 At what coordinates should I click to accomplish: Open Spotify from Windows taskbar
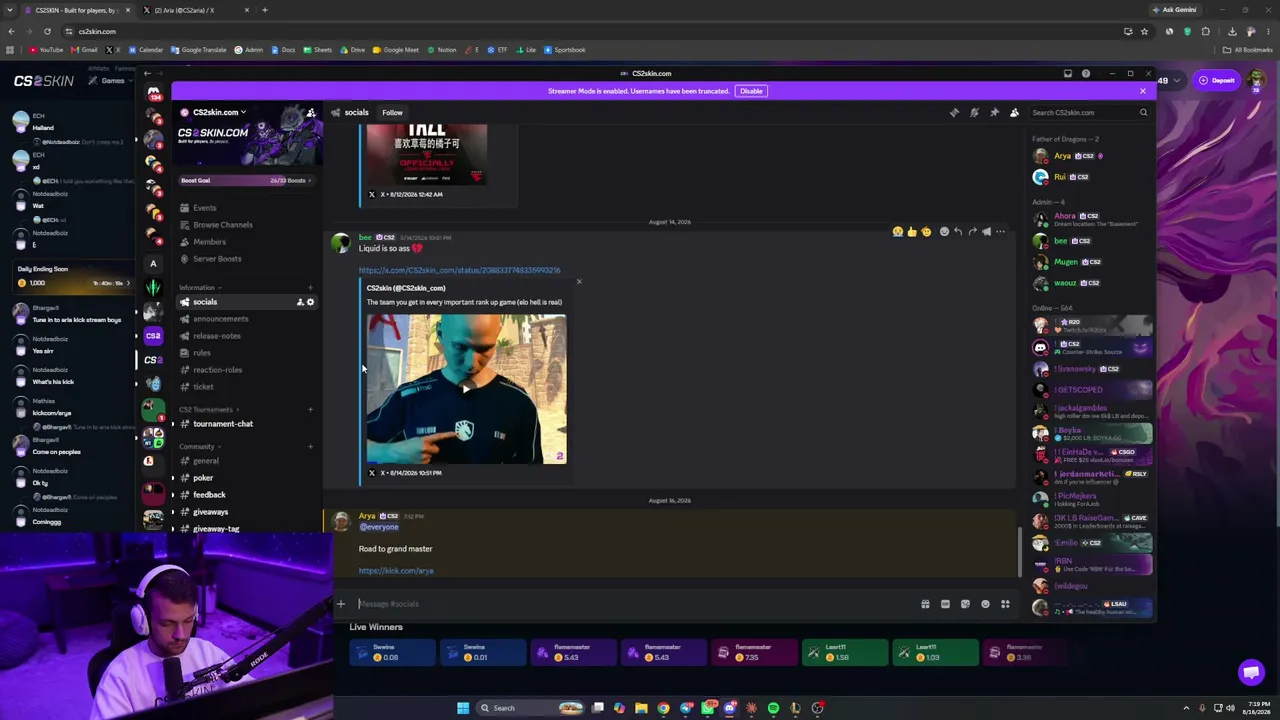(x=773, y=708)
